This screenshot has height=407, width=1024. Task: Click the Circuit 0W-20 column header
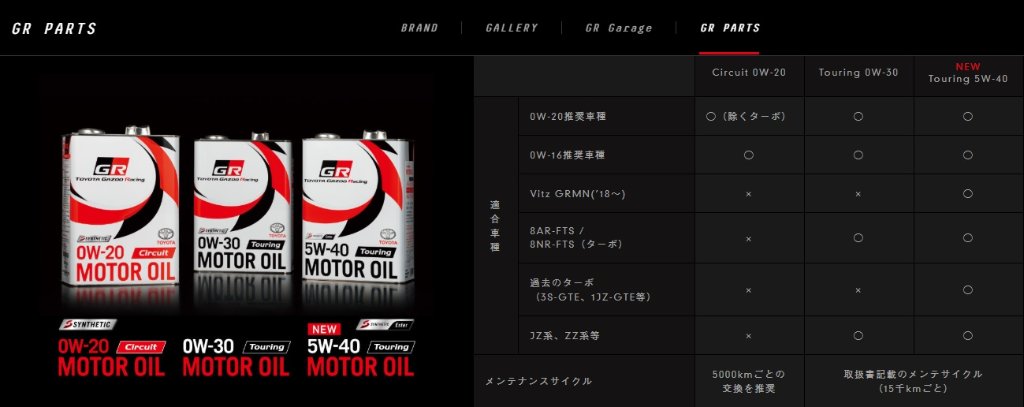tap(749, 73)
